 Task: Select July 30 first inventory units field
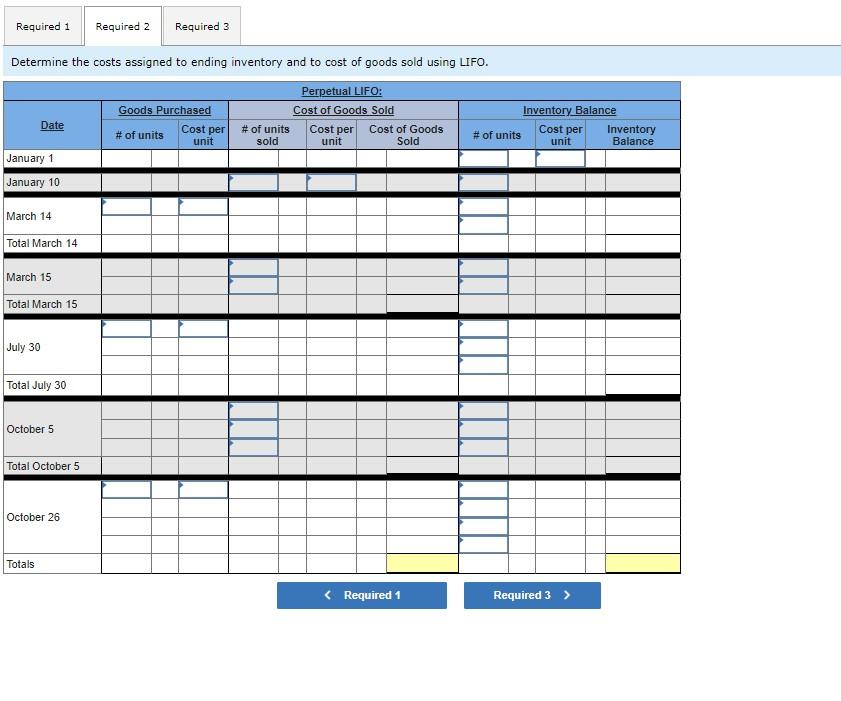(x=483, y=329)
